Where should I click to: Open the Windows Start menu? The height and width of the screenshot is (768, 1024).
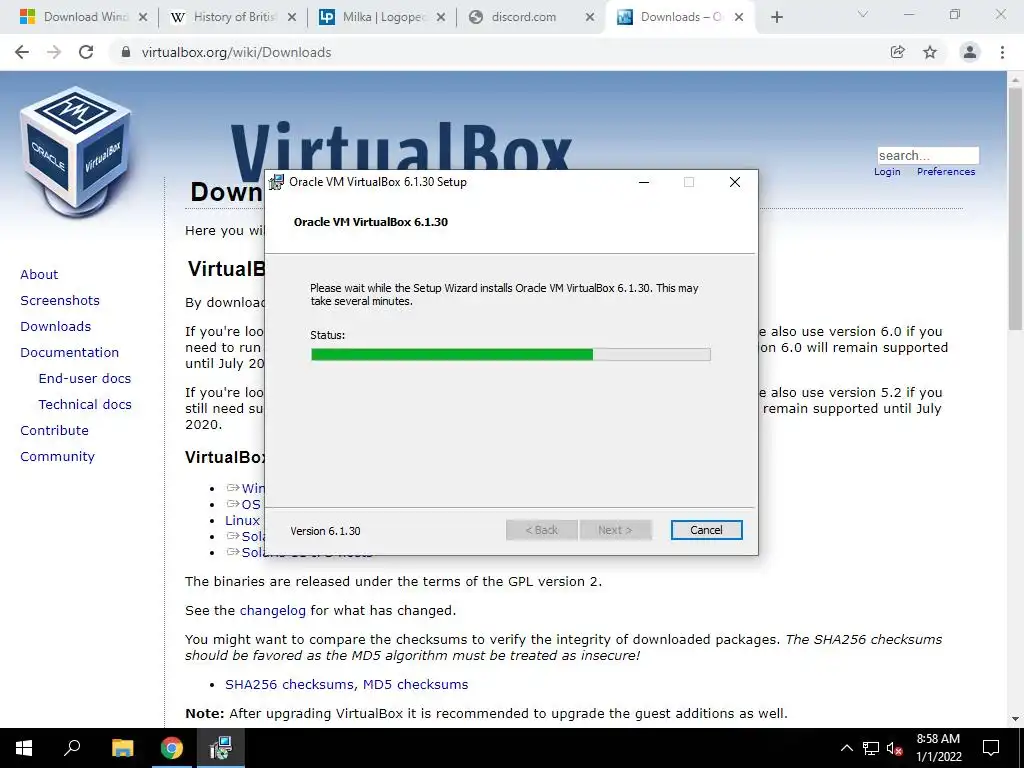tap(24, 748)
